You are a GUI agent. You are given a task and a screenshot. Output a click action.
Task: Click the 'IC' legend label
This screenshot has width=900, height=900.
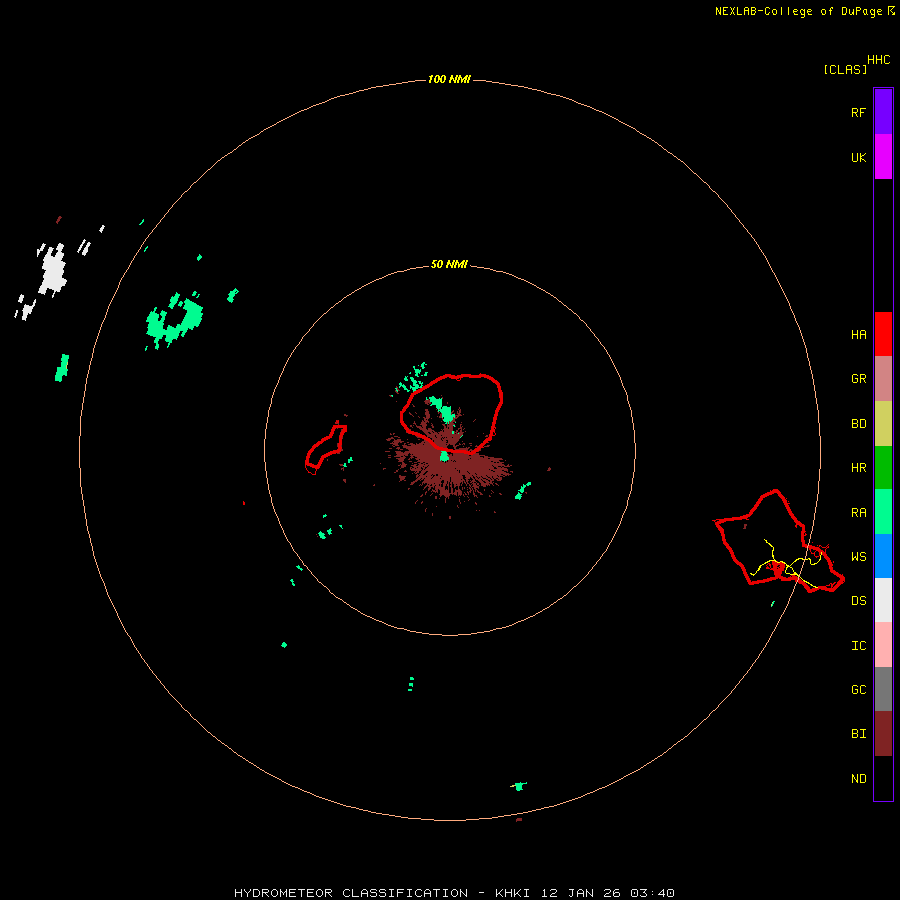(x=858, y=646)
